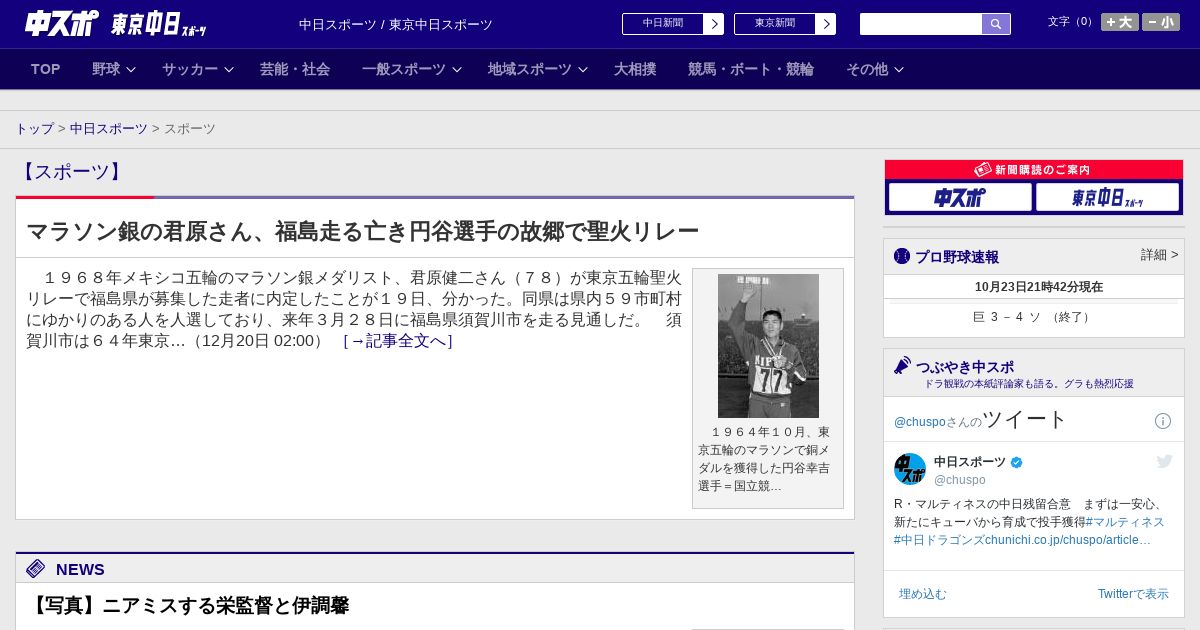This screenshot has height=630, width=1200.
Task: Click the NEWS section icon
Action: [x=36, y=569]
